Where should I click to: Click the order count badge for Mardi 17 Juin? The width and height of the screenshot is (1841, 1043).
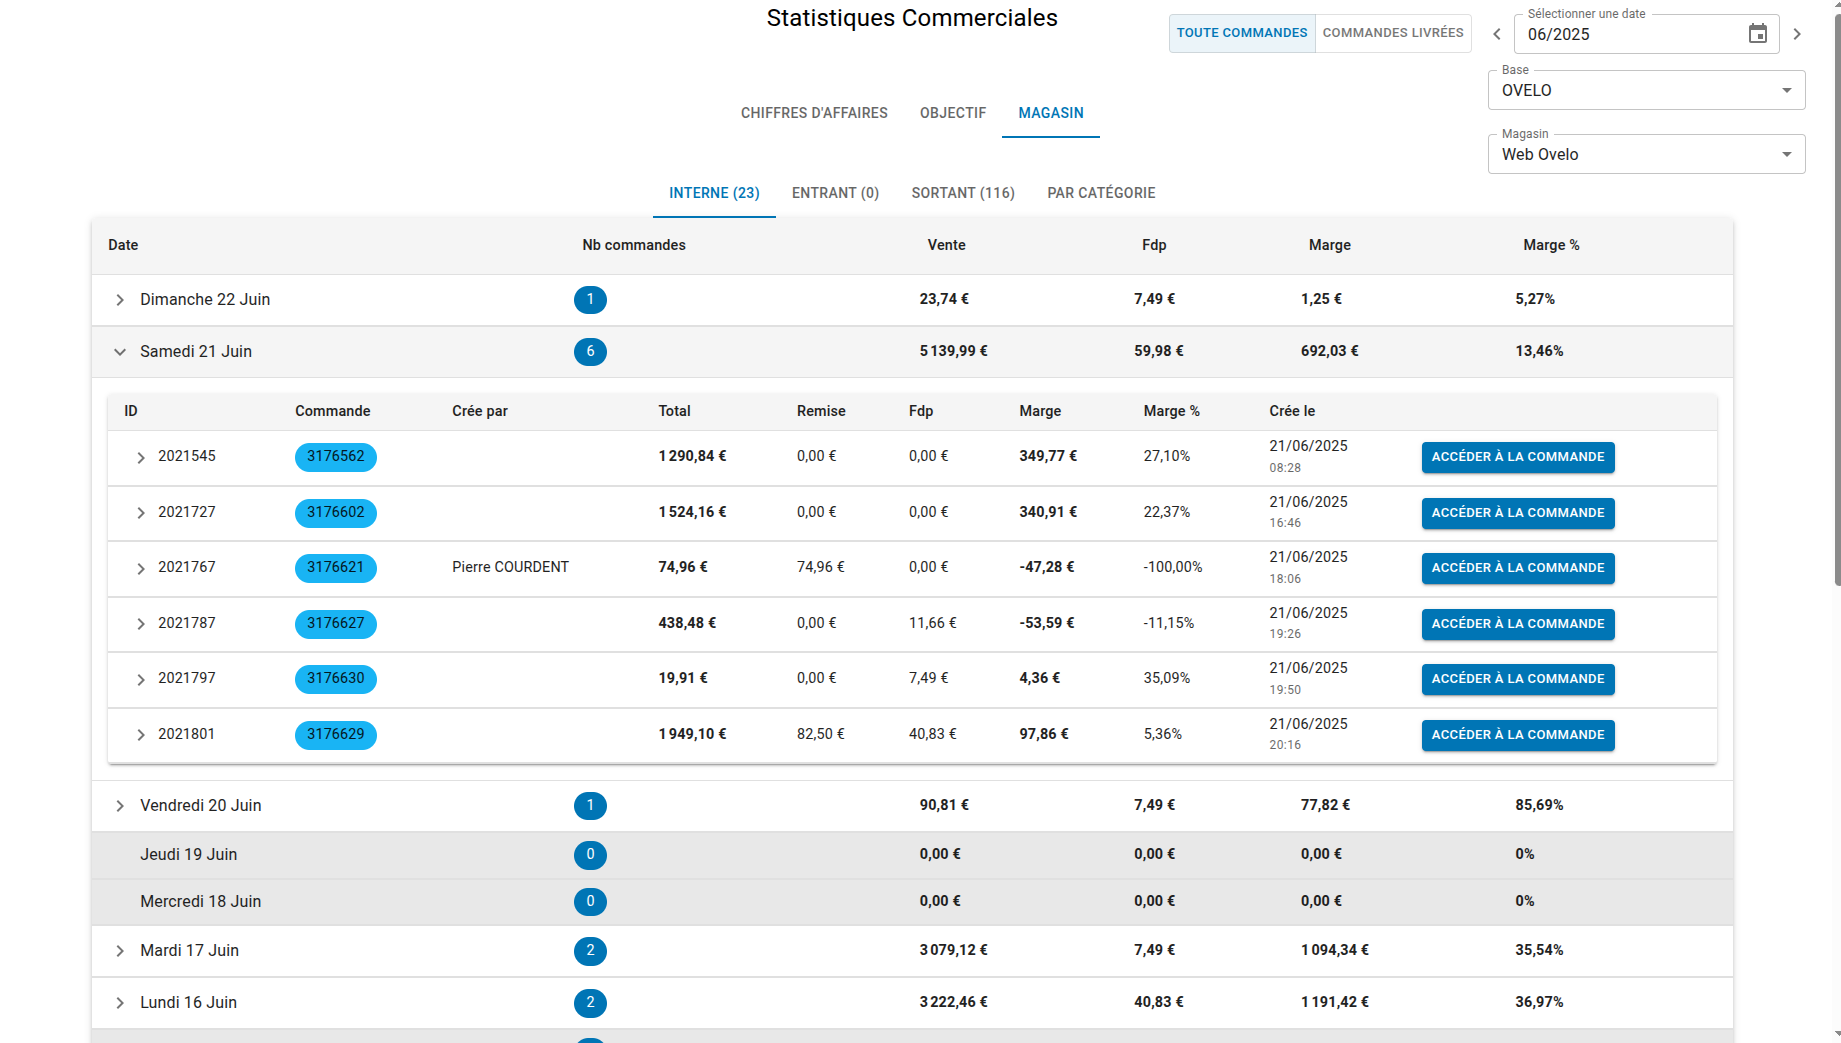[x=590, y=951]
